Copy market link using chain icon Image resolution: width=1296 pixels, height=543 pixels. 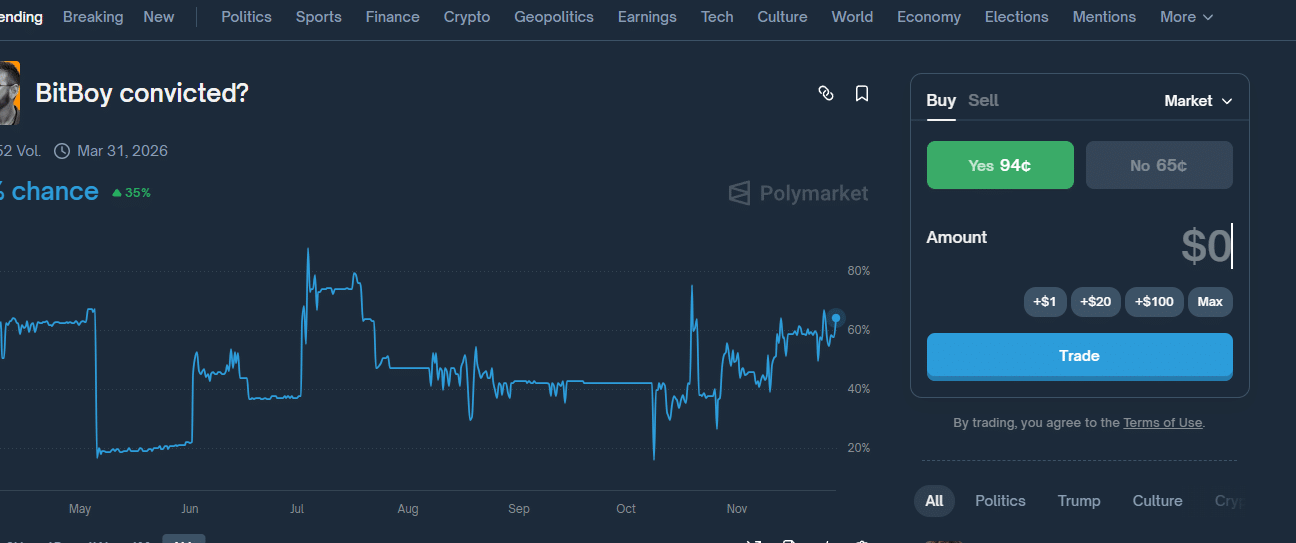tap(826, 93)
